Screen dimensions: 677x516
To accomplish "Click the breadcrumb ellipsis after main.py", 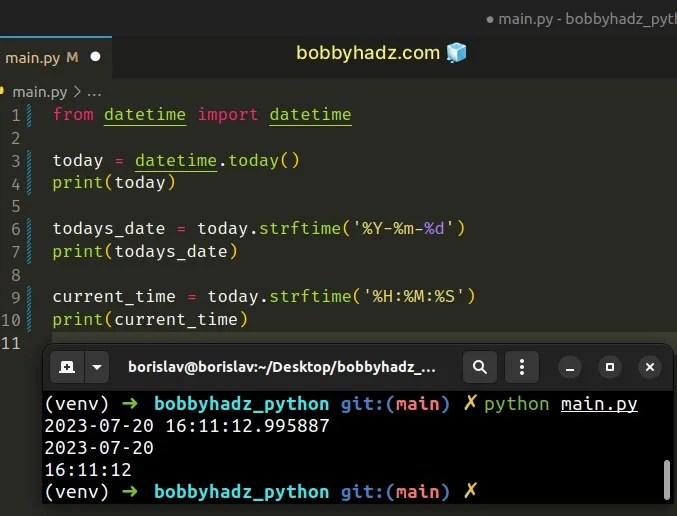I will click(x=94, y=92).
